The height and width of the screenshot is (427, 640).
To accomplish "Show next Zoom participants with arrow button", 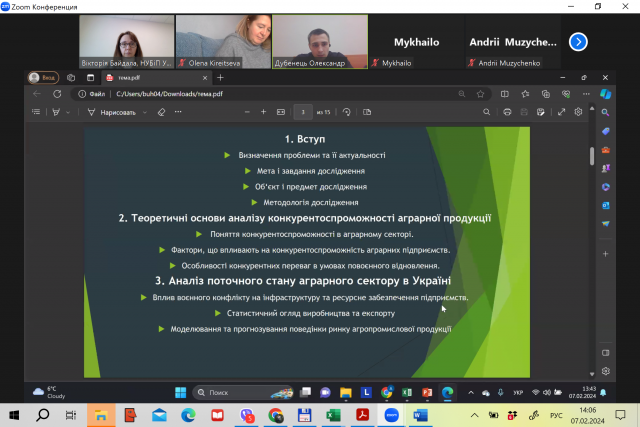I will tap(578, 42).
